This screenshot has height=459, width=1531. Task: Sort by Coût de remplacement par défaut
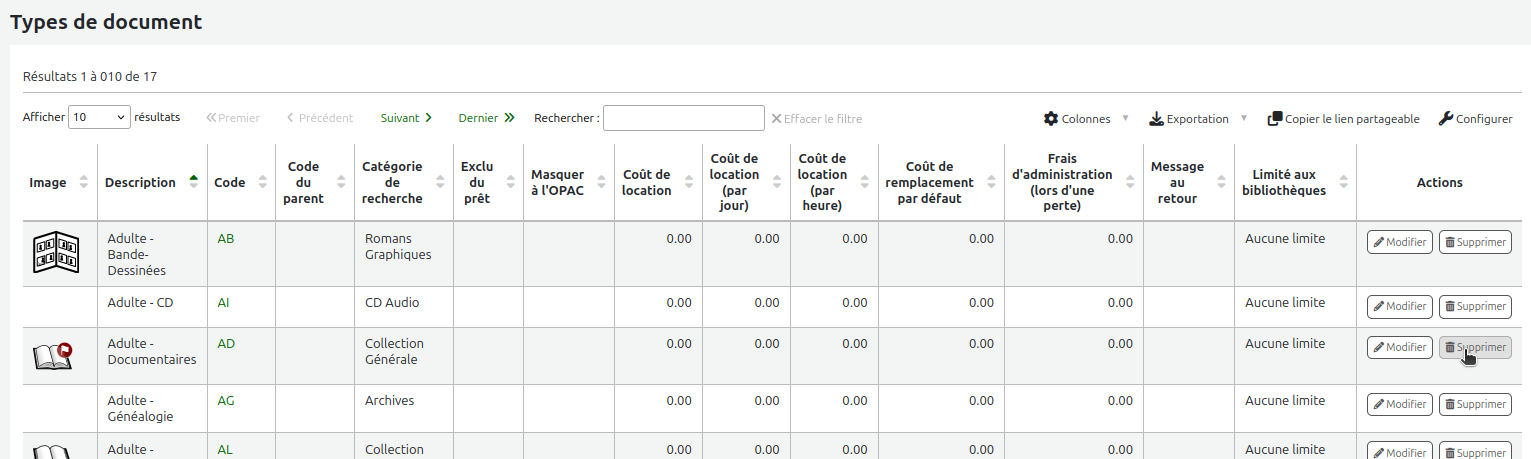click(x=941, y=182)
